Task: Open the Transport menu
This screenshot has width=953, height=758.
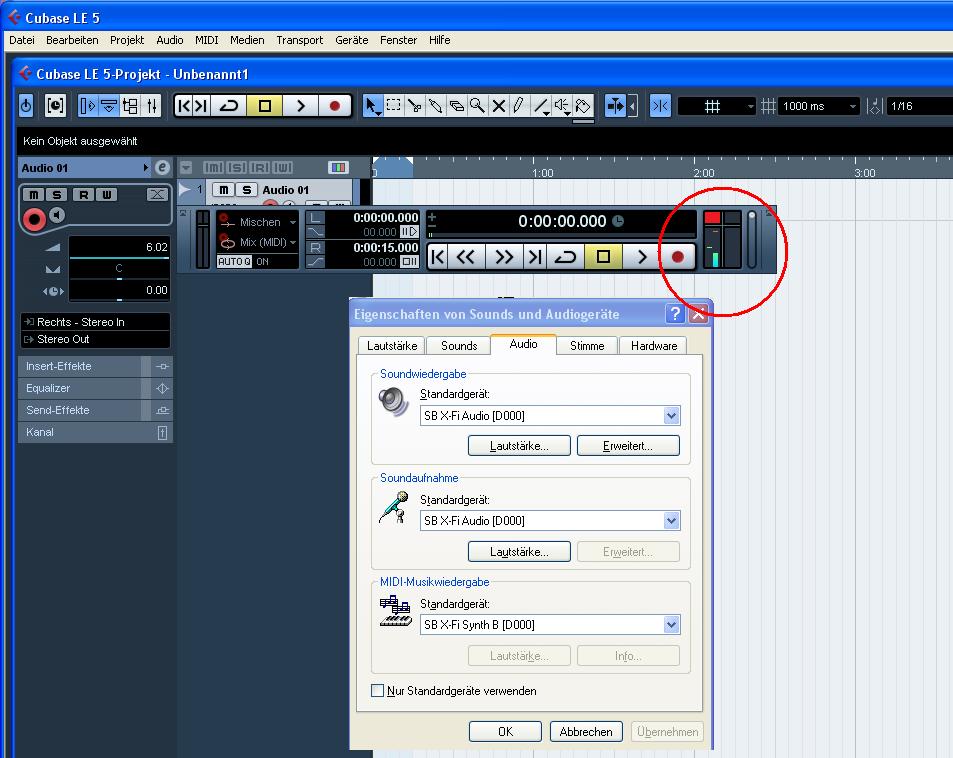Action: coord(300,40)
